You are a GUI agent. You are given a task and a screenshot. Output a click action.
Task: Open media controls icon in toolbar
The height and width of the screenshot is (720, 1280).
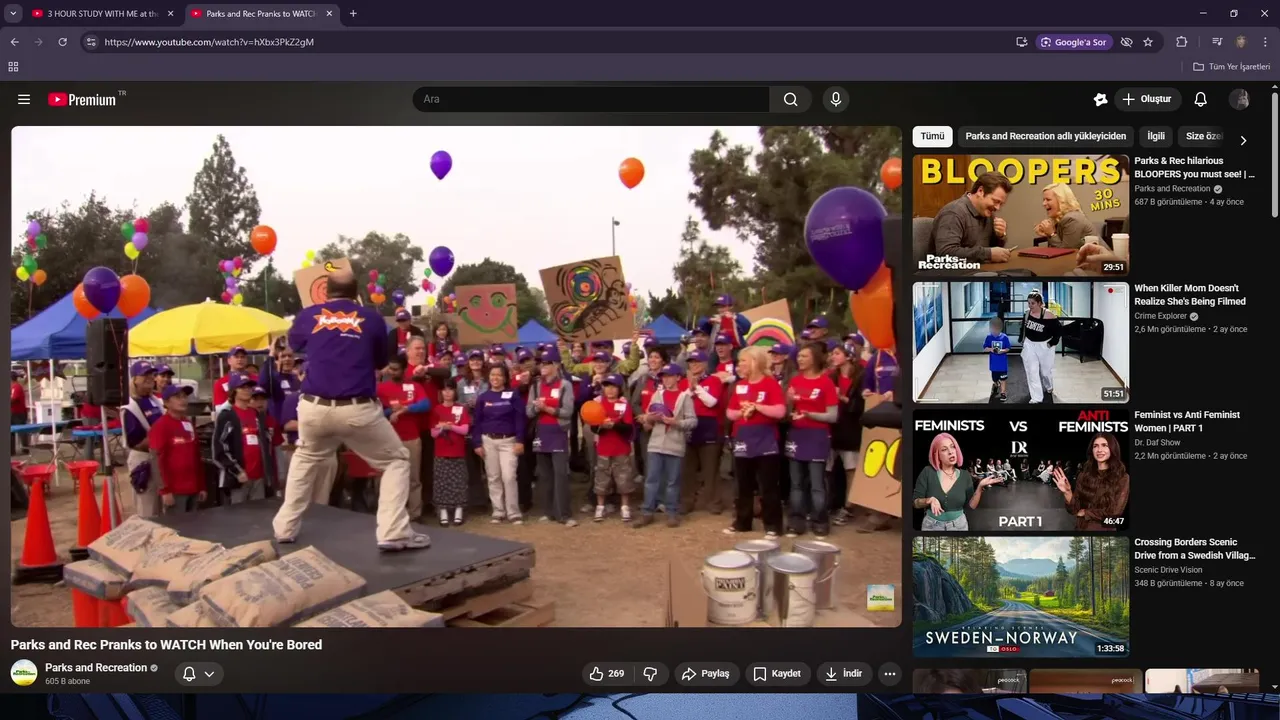(x=1217, y=42)
